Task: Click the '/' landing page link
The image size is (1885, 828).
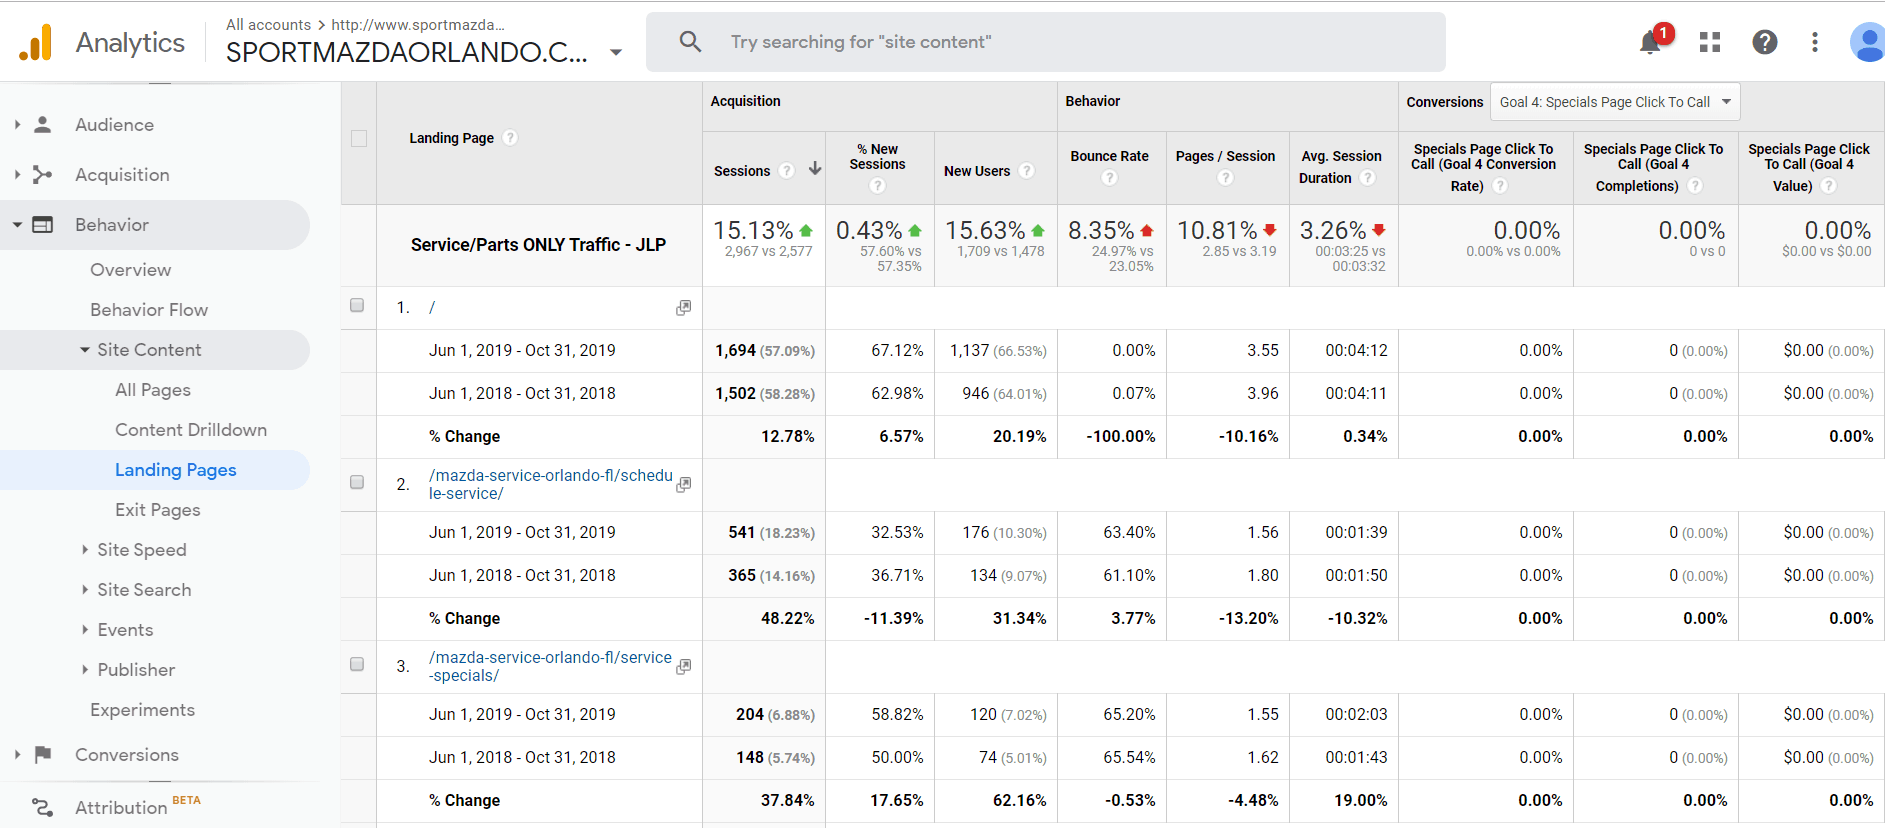Action: point(432,307)
